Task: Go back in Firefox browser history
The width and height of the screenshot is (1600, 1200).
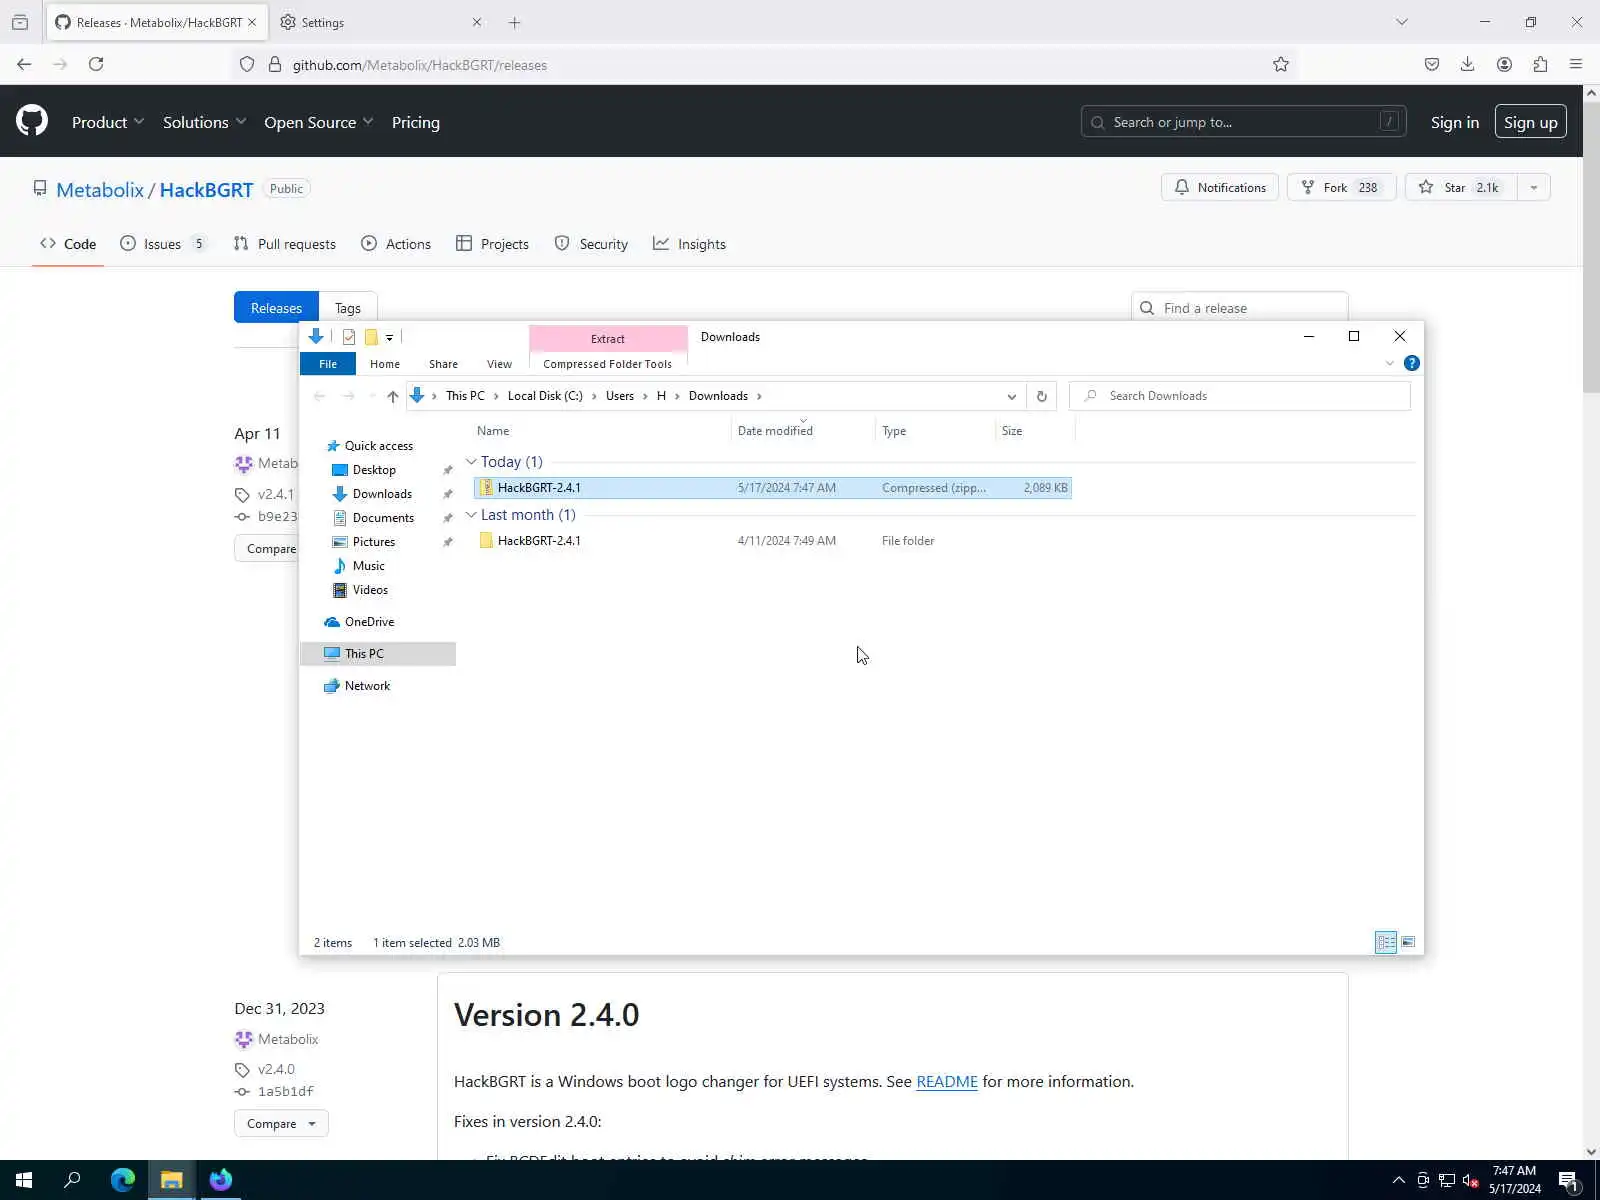Action: (x=24, y=64)
